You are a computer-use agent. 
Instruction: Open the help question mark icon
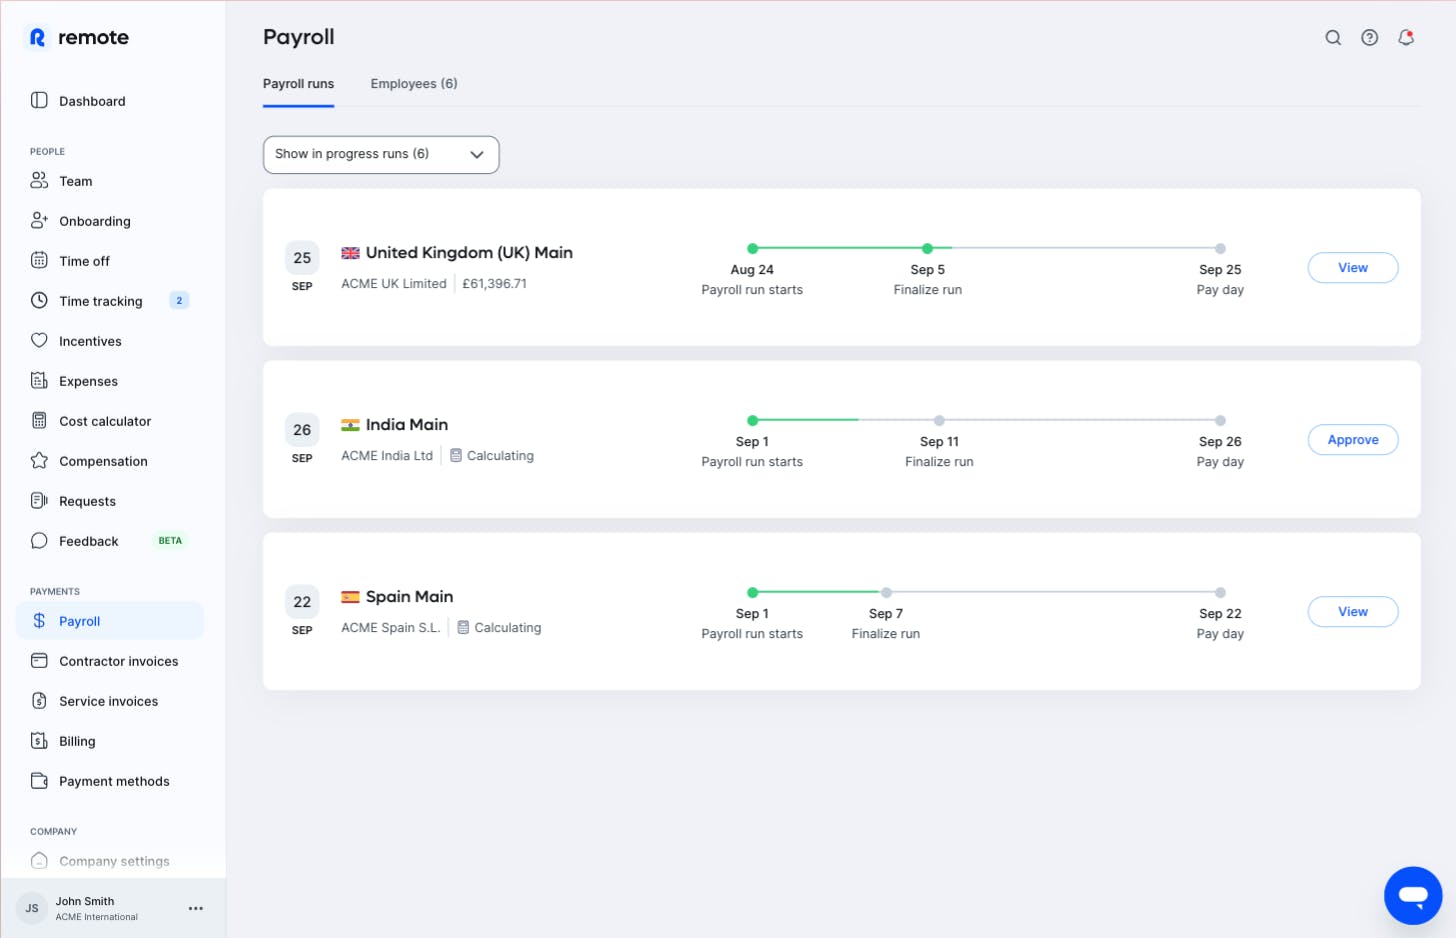[x=1369, y=38]
